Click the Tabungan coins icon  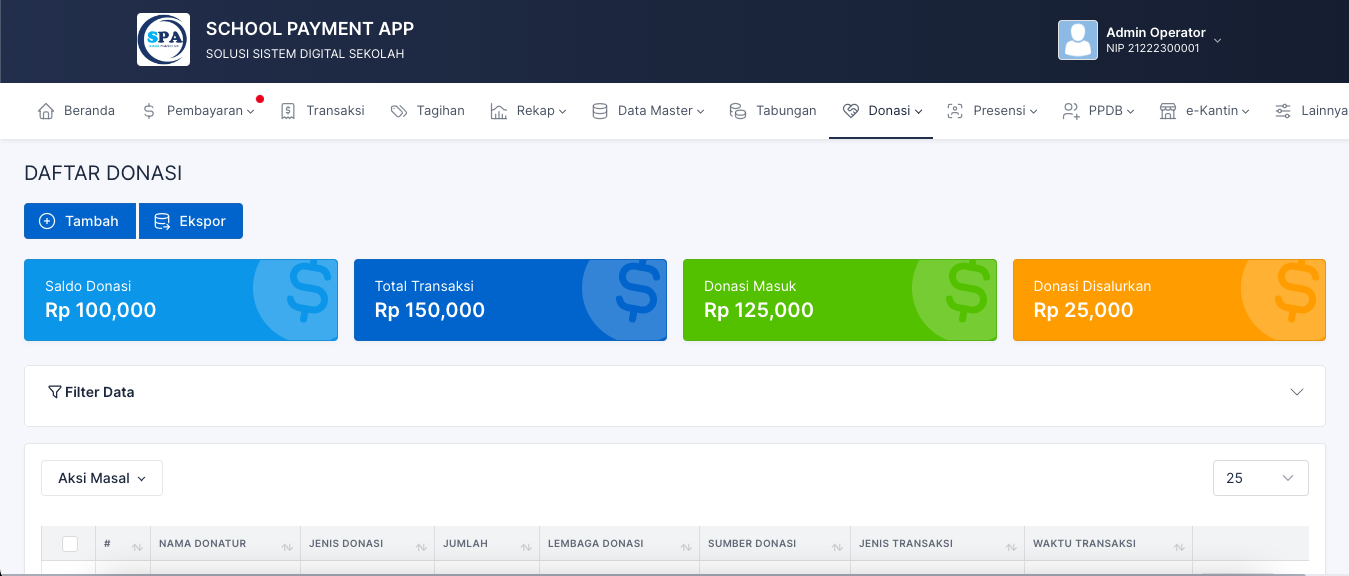[x=738, y=111]
